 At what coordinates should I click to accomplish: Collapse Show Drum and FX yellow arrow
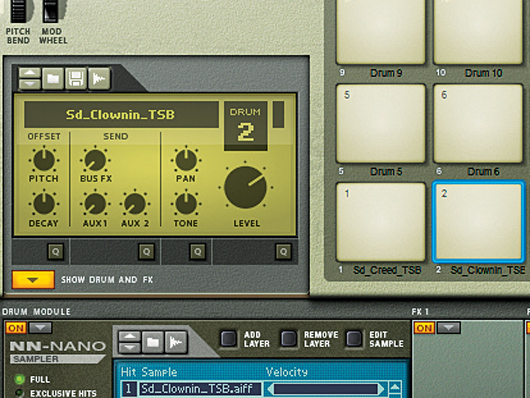(33, 280)
